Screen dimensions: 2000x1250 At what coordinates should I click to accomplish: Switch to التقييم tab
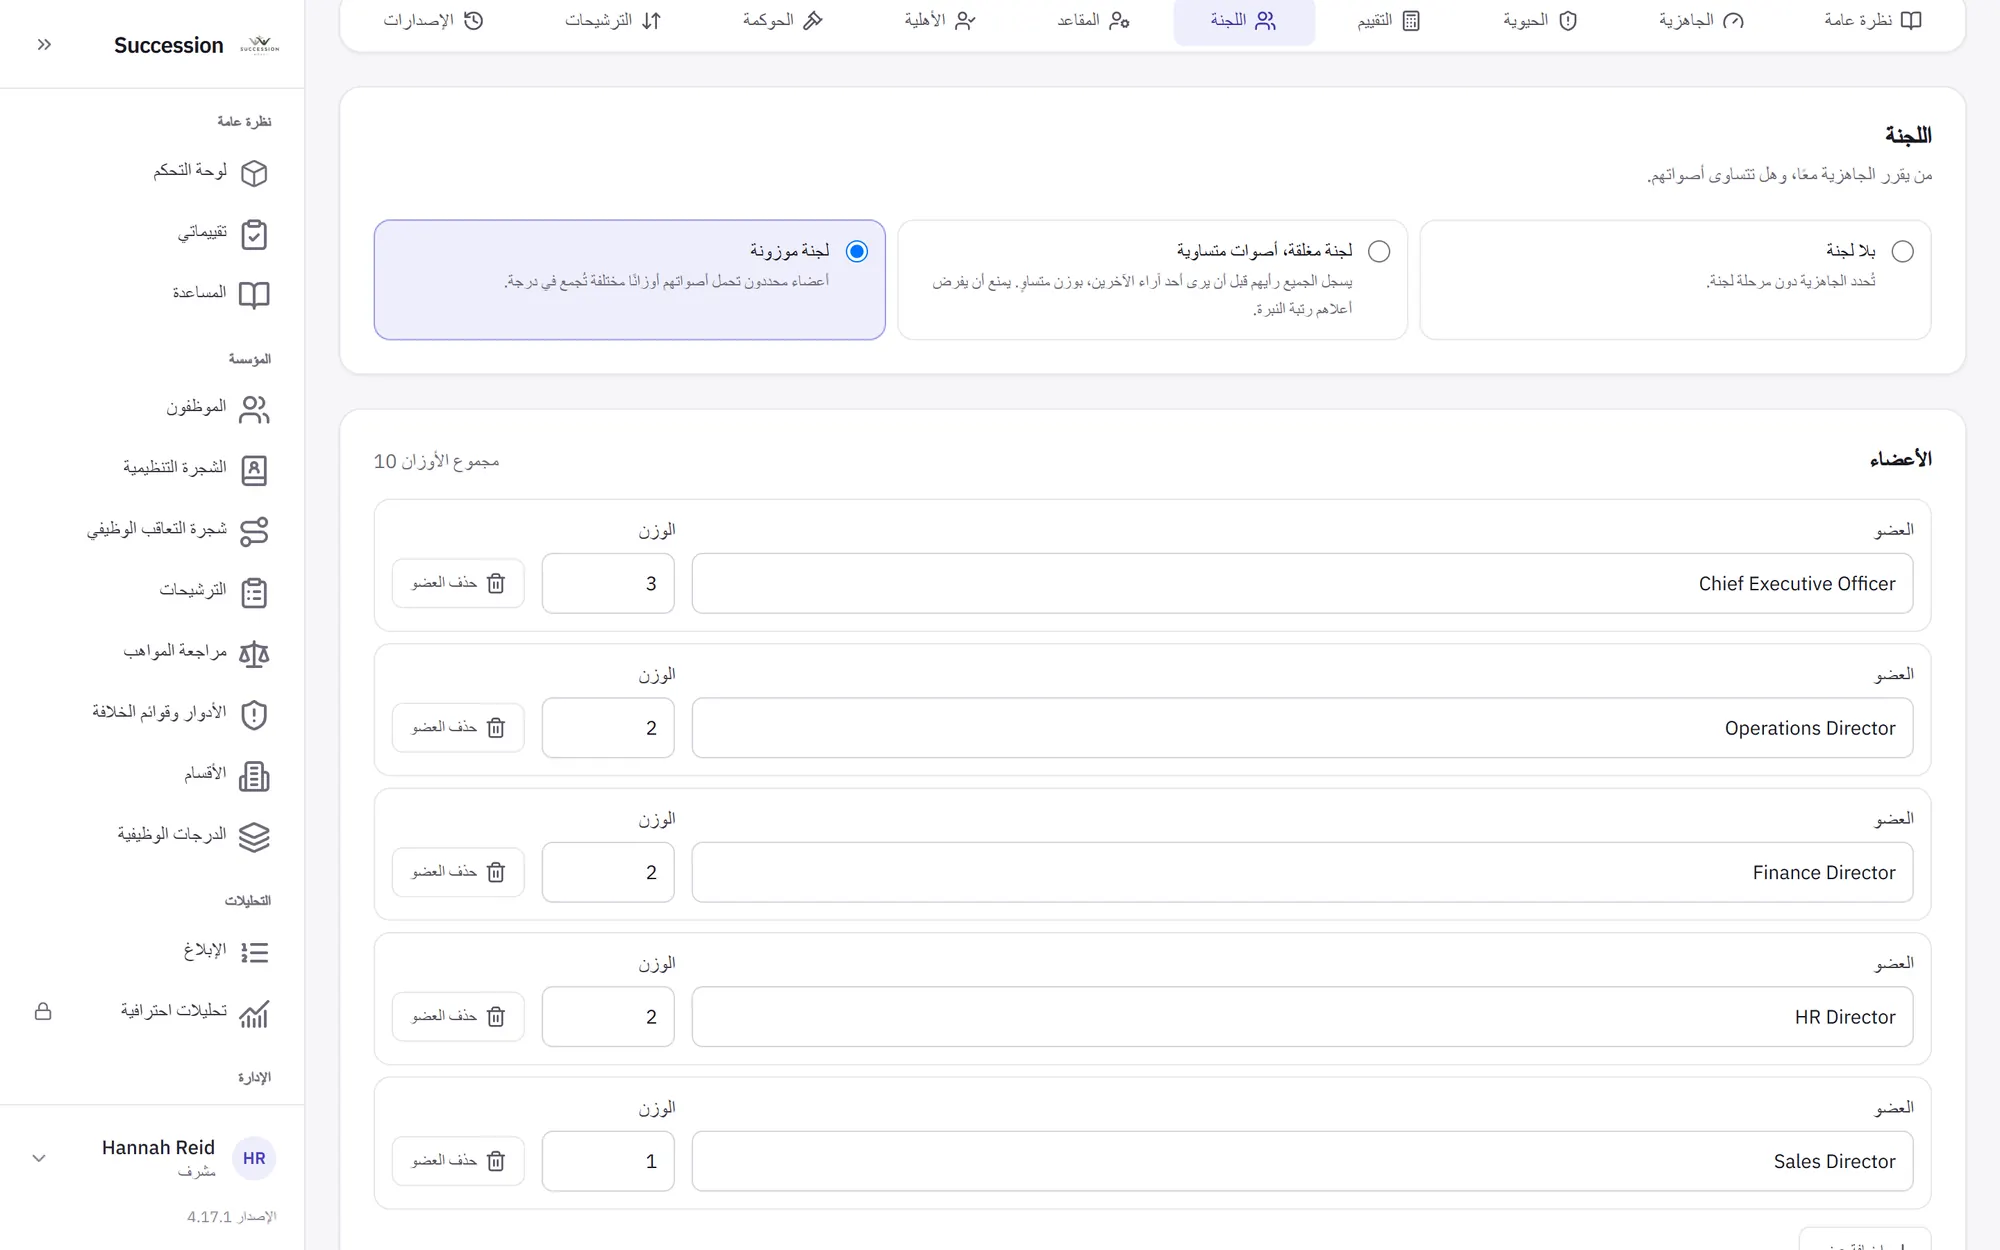[1388, 20]
